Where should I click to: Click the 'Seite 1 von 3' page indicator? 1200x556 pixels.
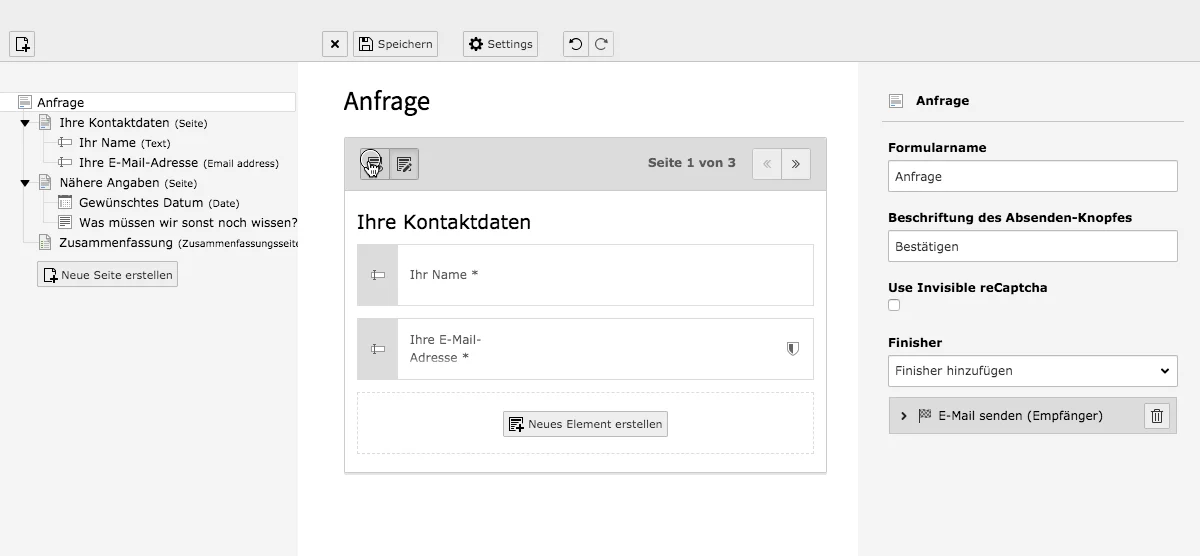(x=692, y=163)
